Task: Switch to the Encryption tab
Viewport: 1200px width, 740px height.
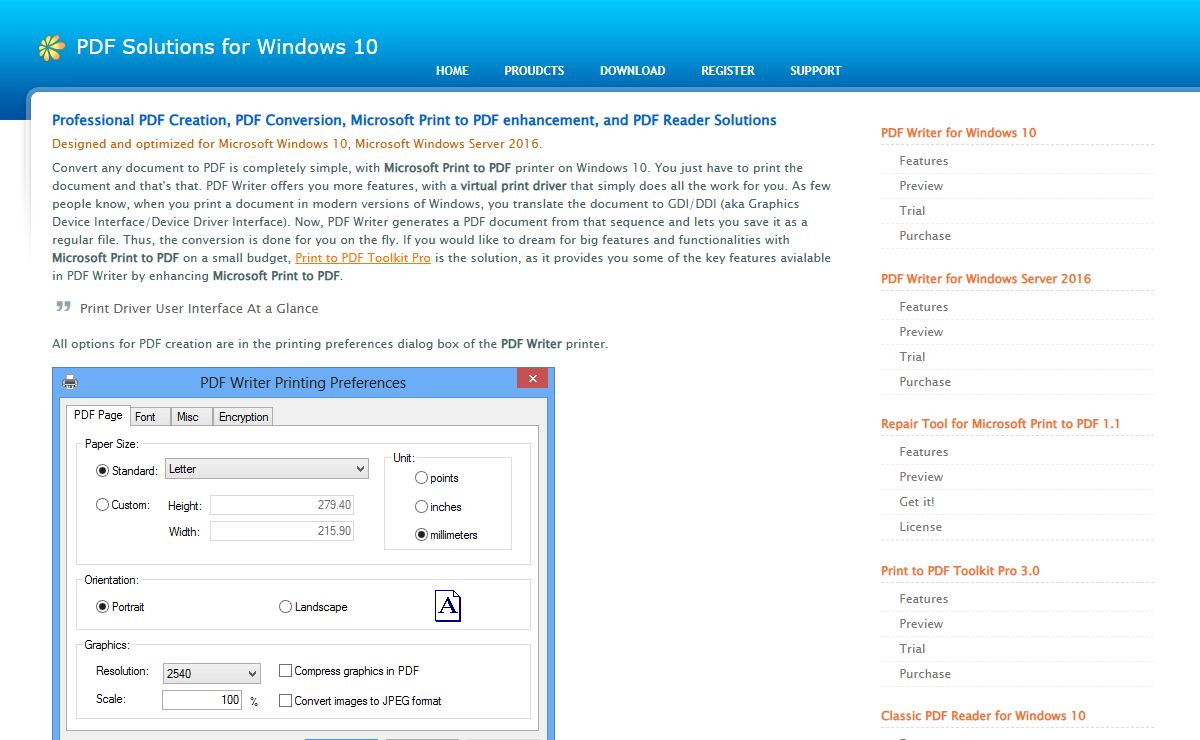Action: click(243, 417)
